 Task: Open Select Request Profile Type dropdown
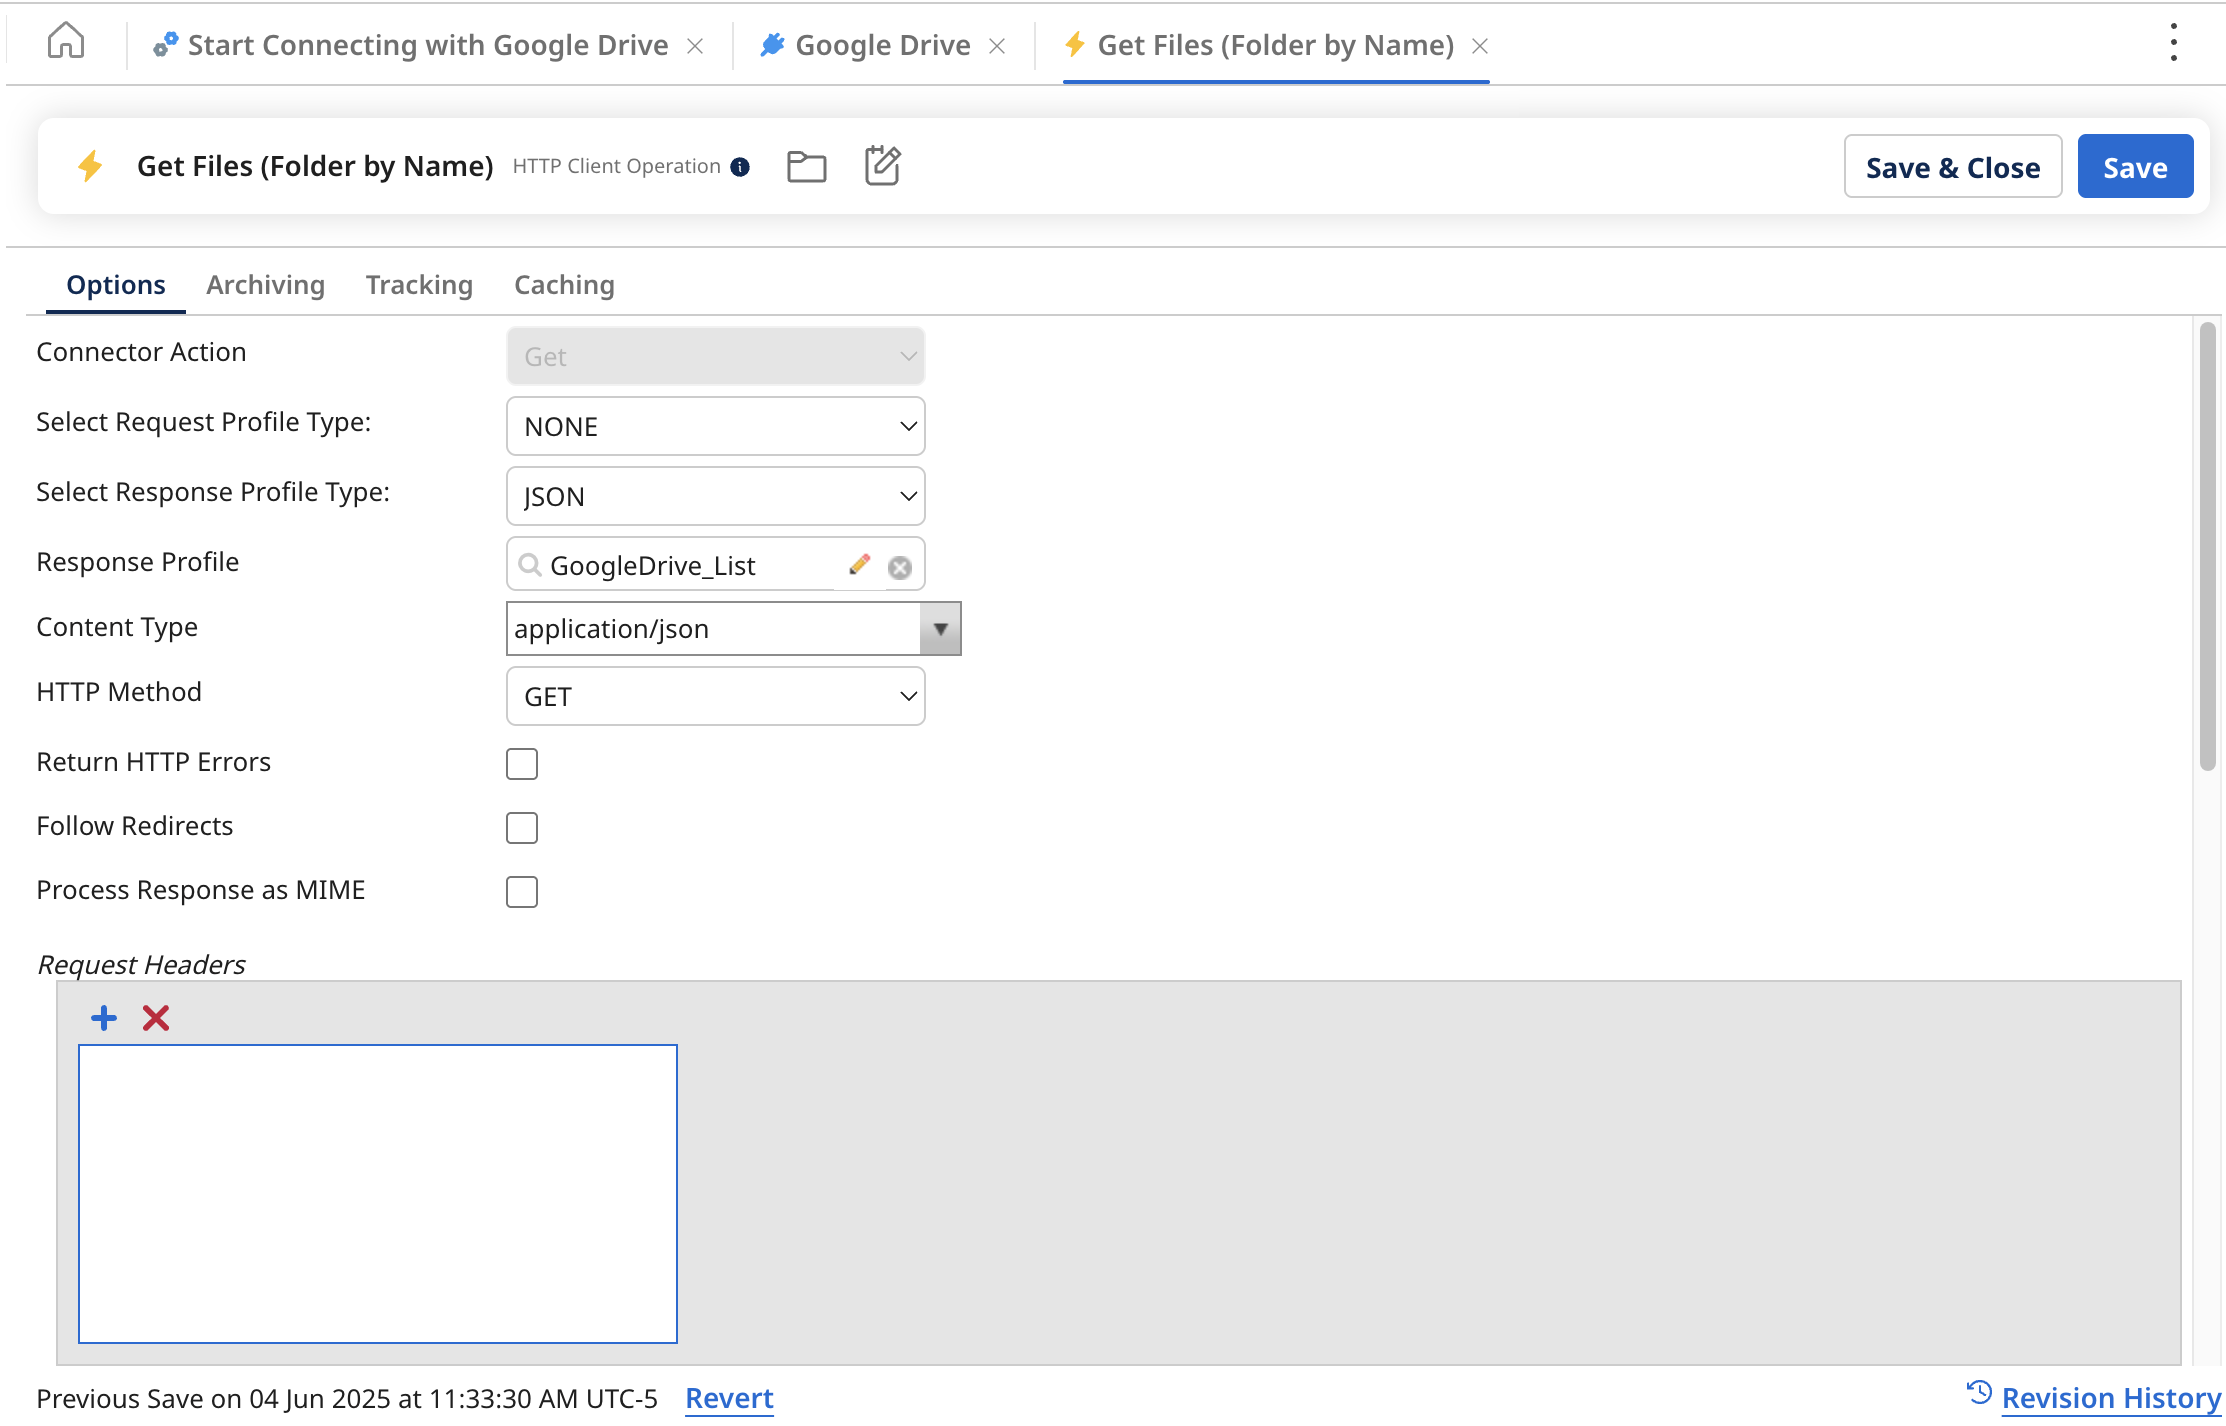[715, 426]
